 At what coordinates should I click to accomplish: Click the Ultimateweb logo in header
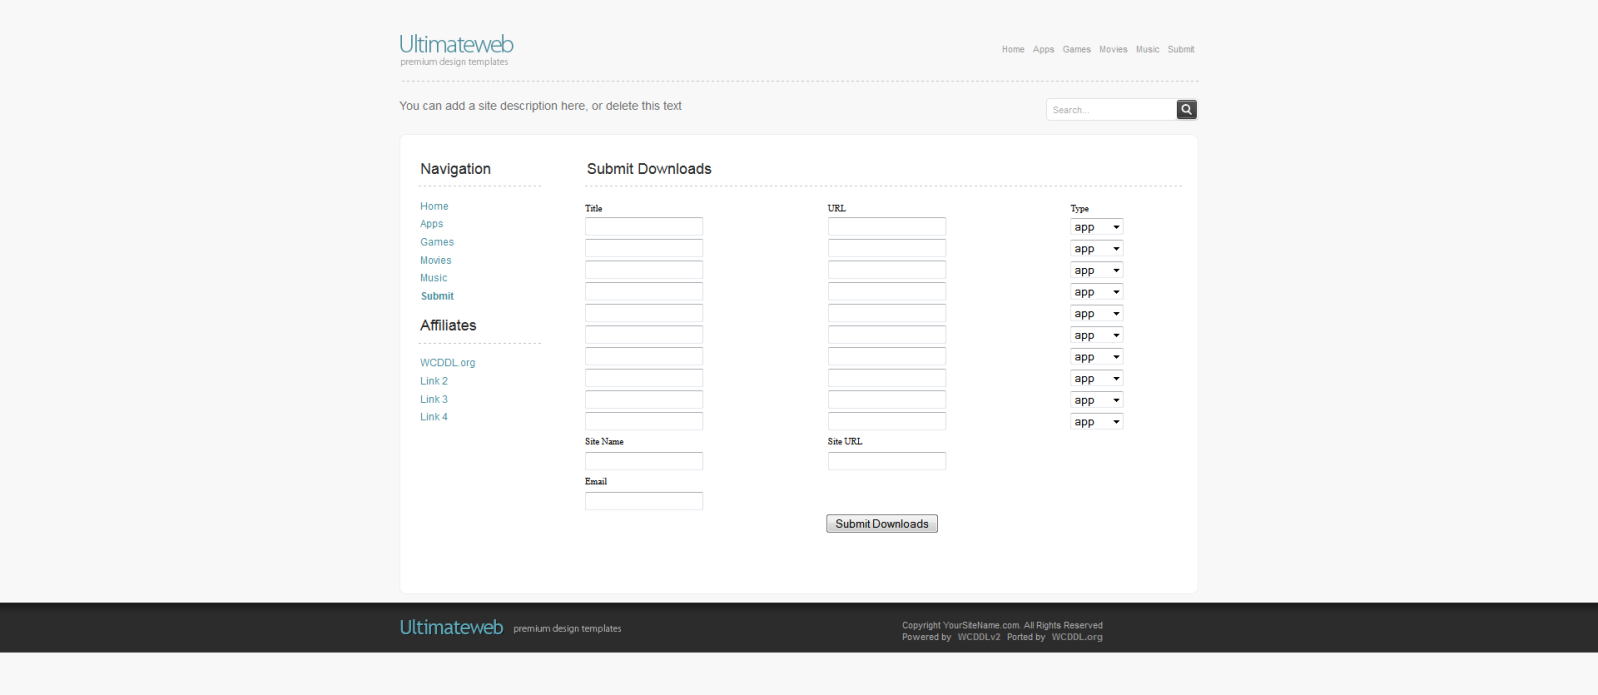click(x=456, y=45)
